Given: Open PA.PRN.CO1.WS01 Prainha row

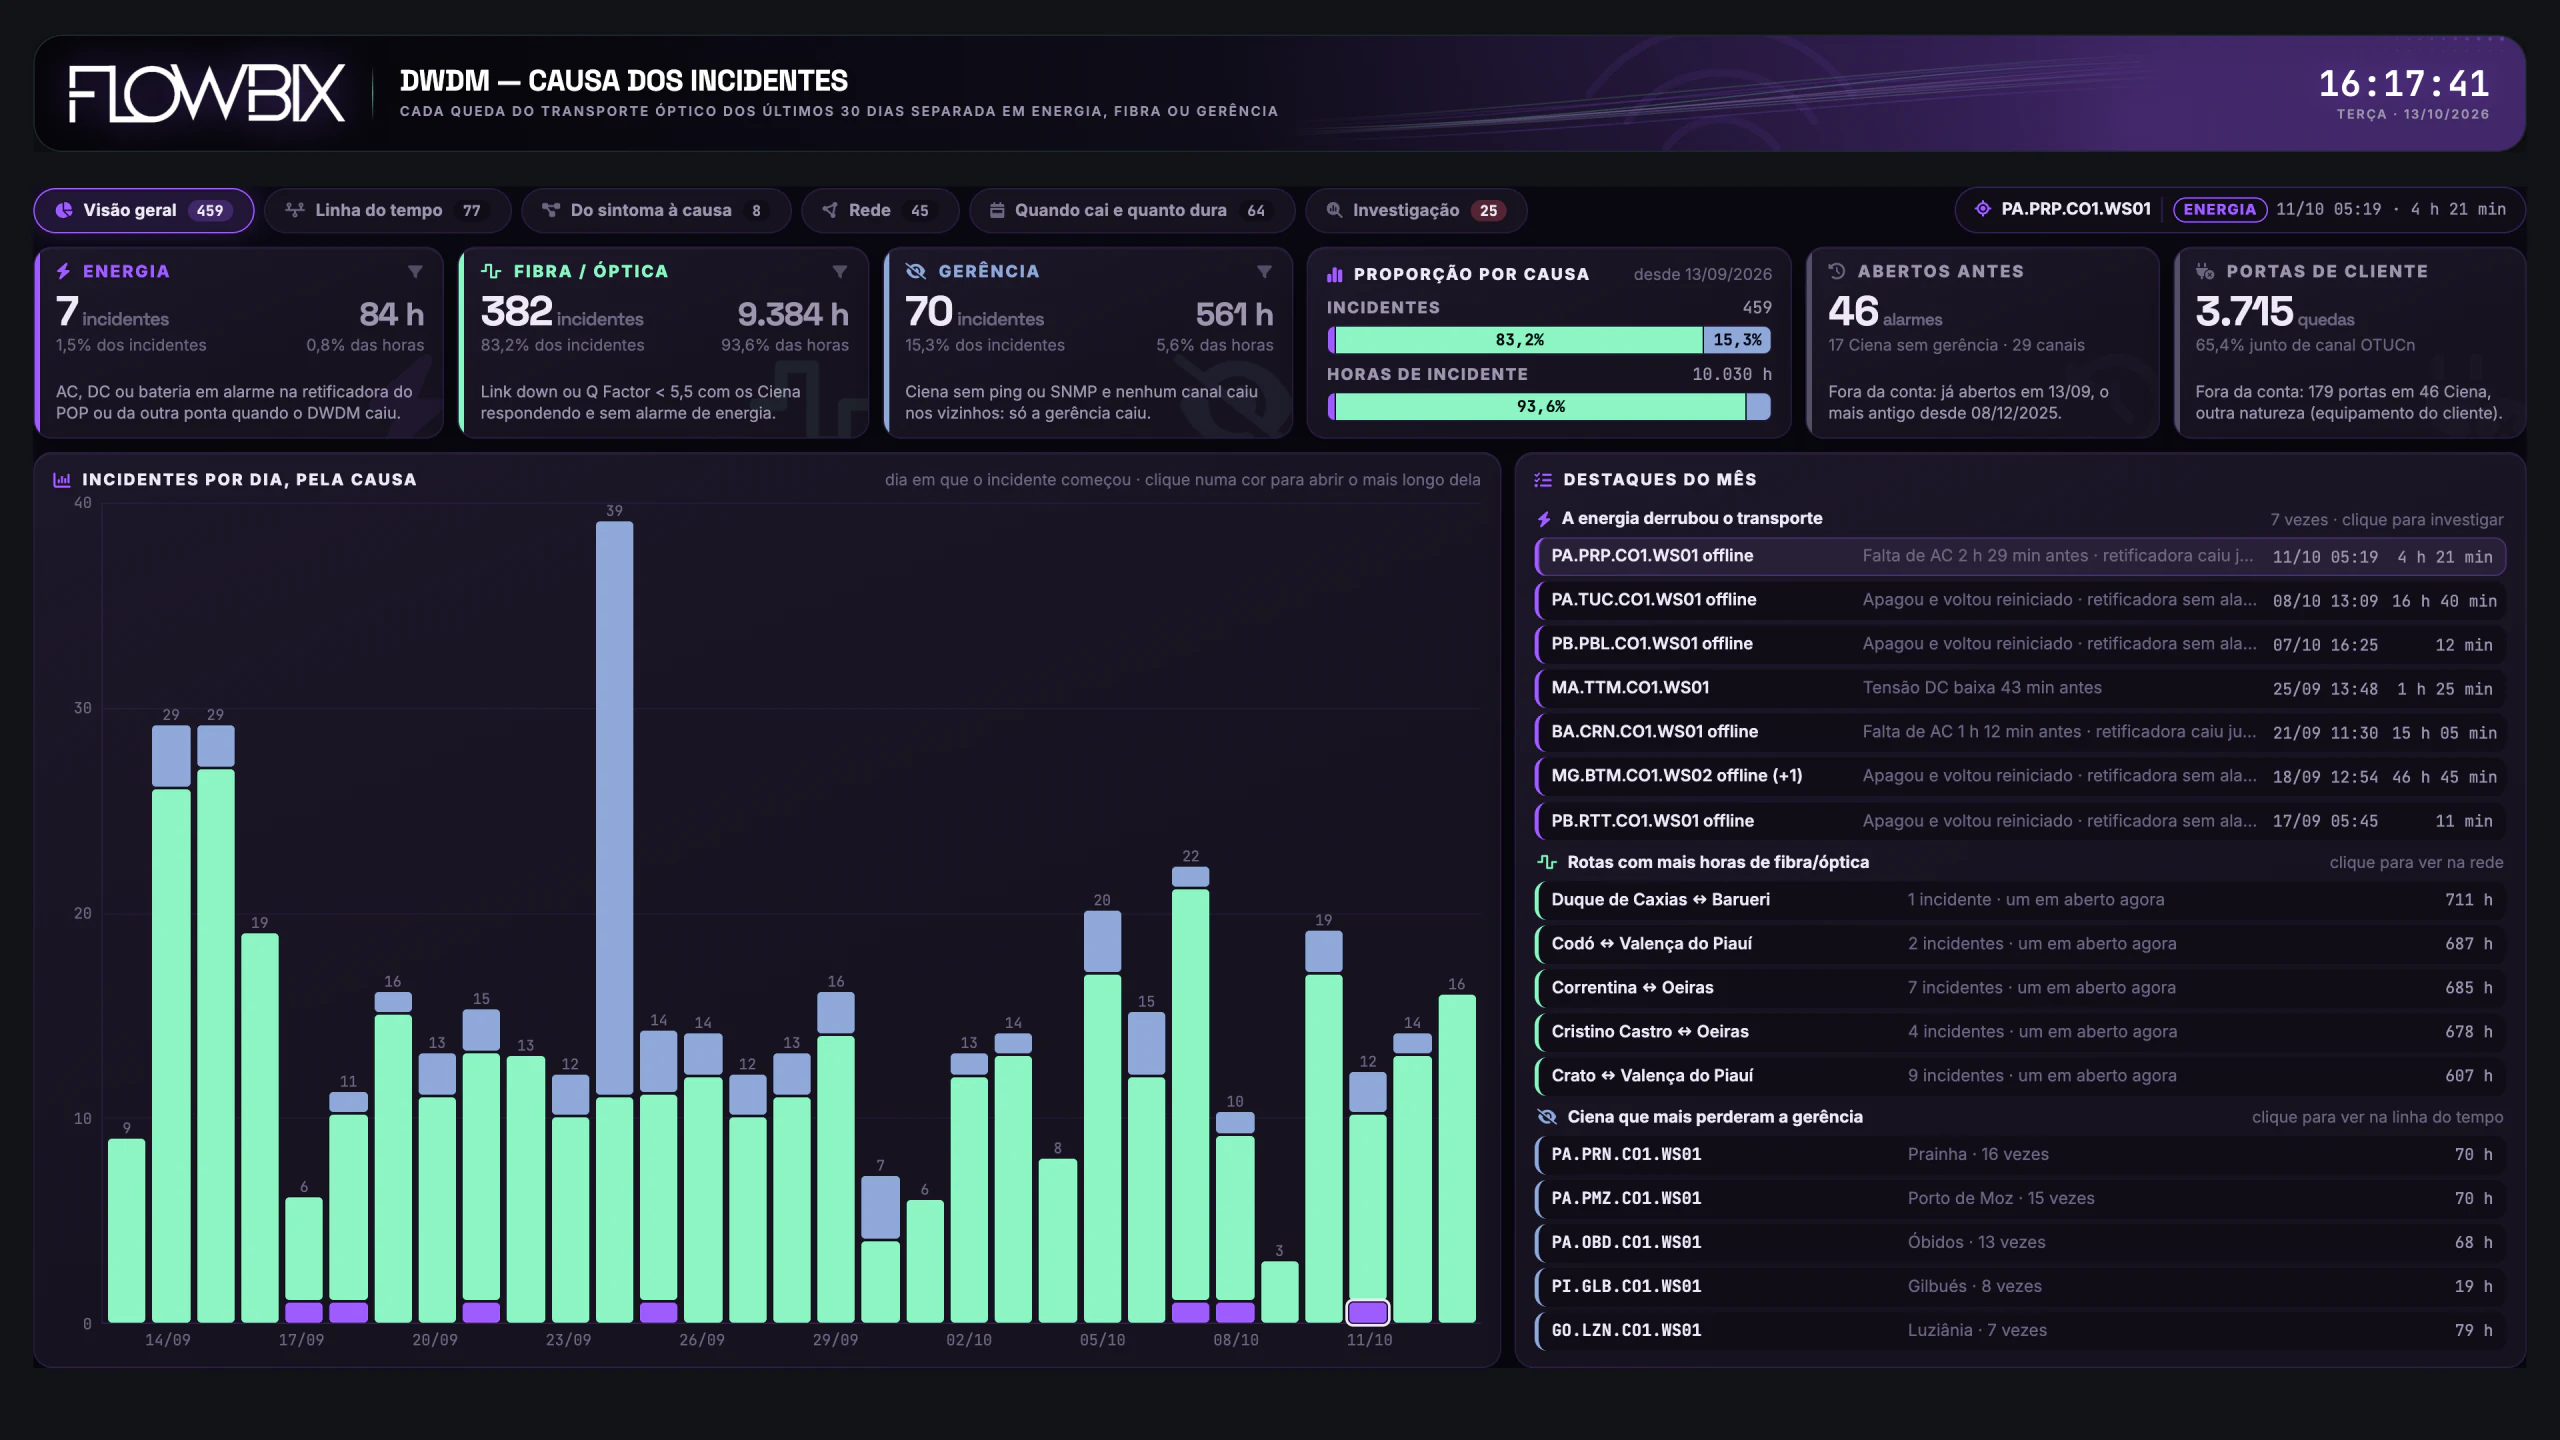Looking at the screenshot, I should coord(2021,1155).
